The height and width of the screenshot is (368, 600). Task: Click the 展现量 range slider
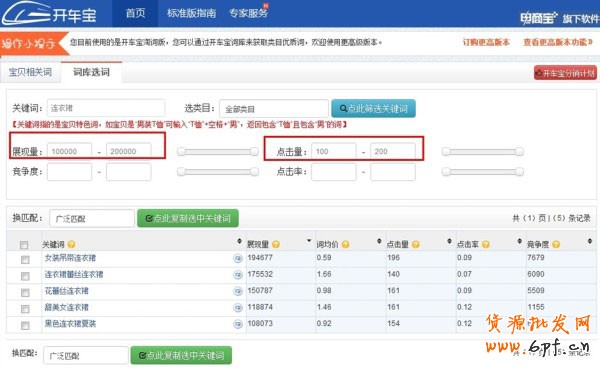click(218, 152)
